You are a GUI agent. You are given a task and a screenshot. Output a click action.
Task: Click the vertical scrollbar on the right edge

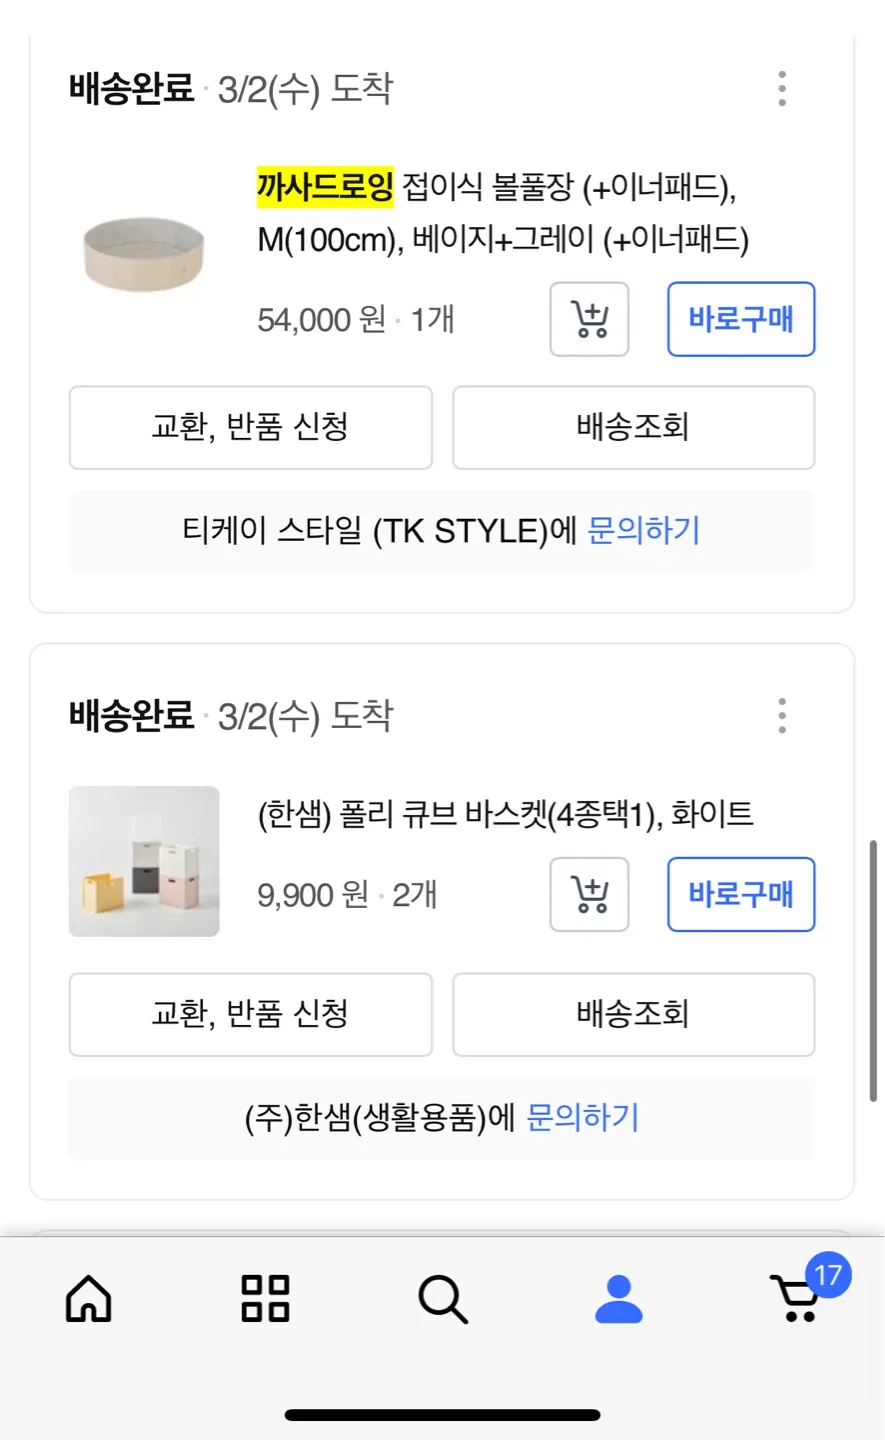click(873, 970)
